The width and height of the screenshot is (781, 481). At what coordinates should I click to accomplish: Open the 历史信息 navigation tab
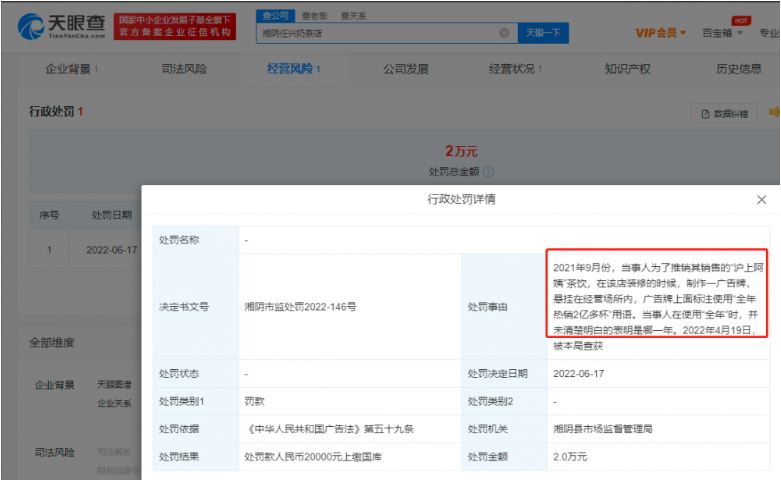(x=739, y=69)
